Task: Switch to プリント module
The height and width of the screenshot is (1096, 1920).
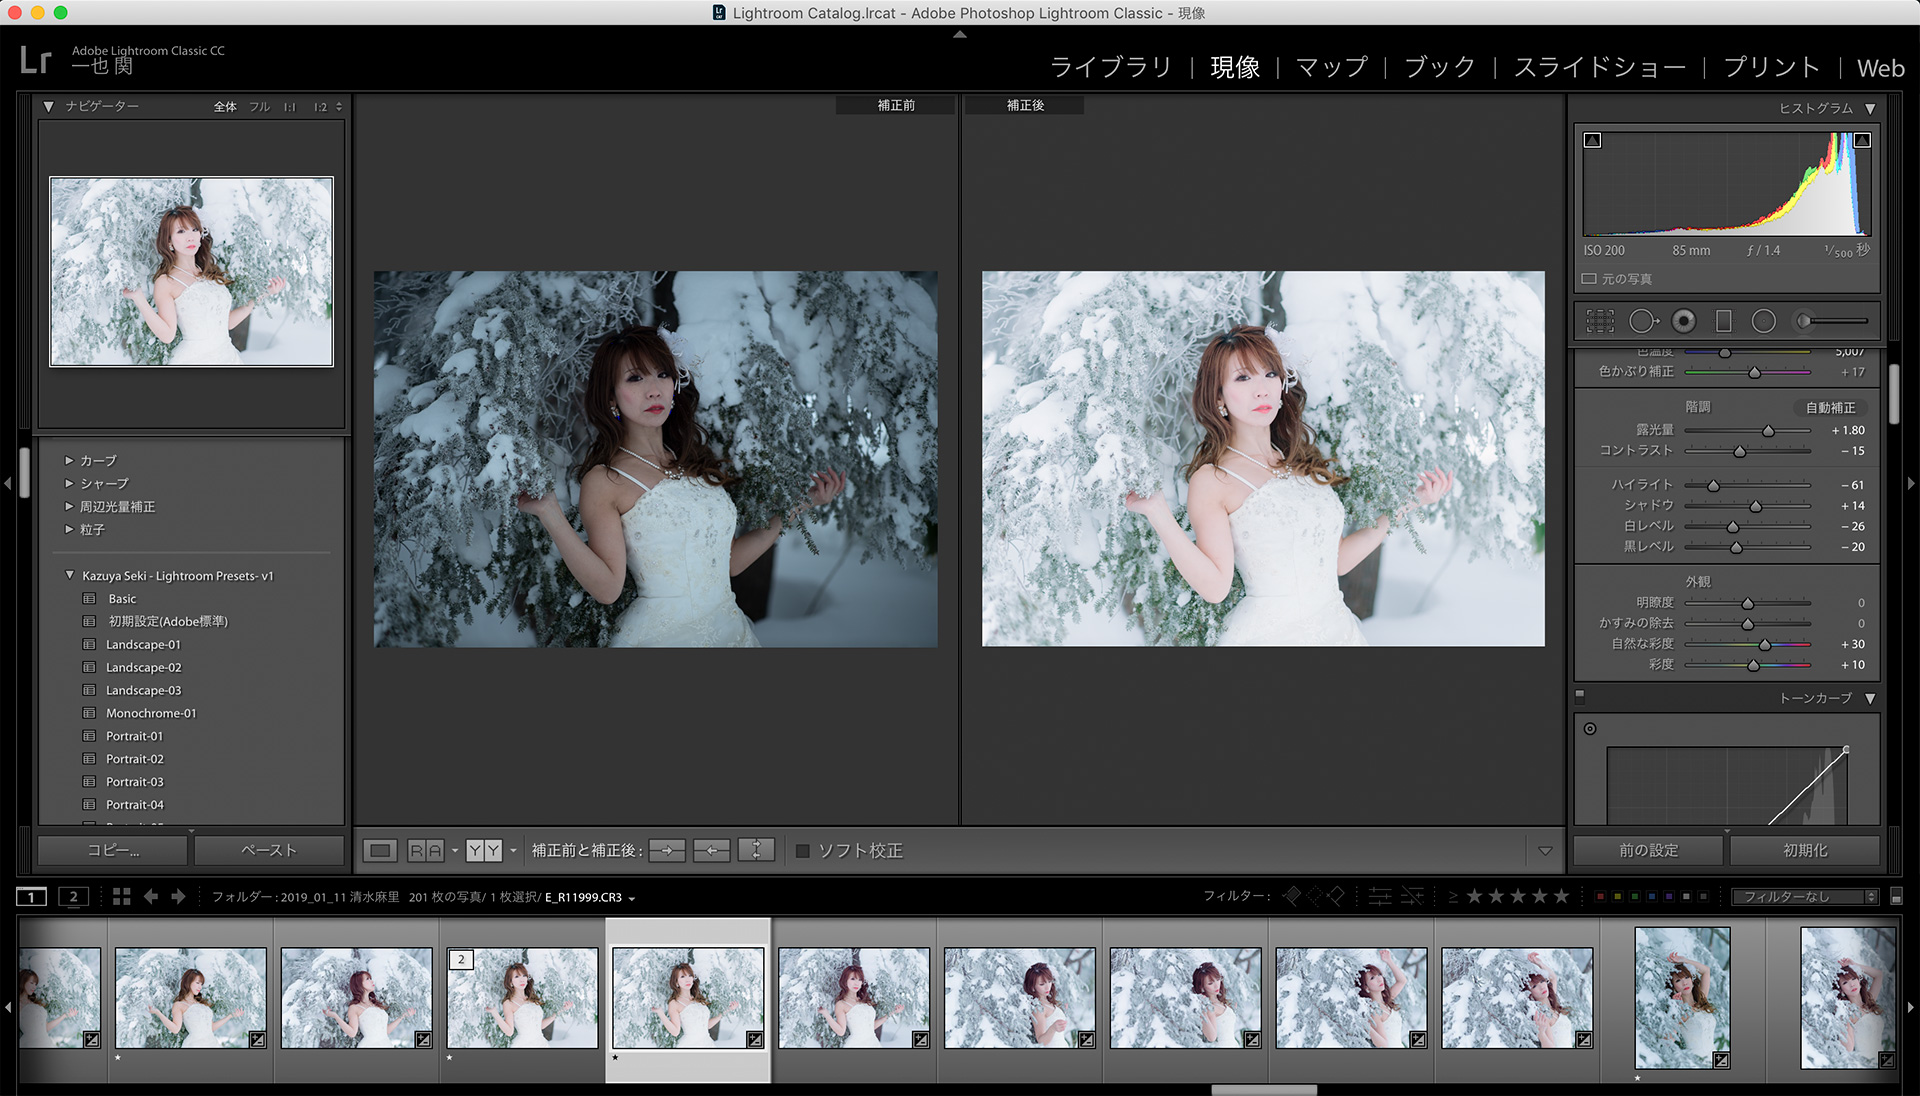Action: click(1771, 67)
